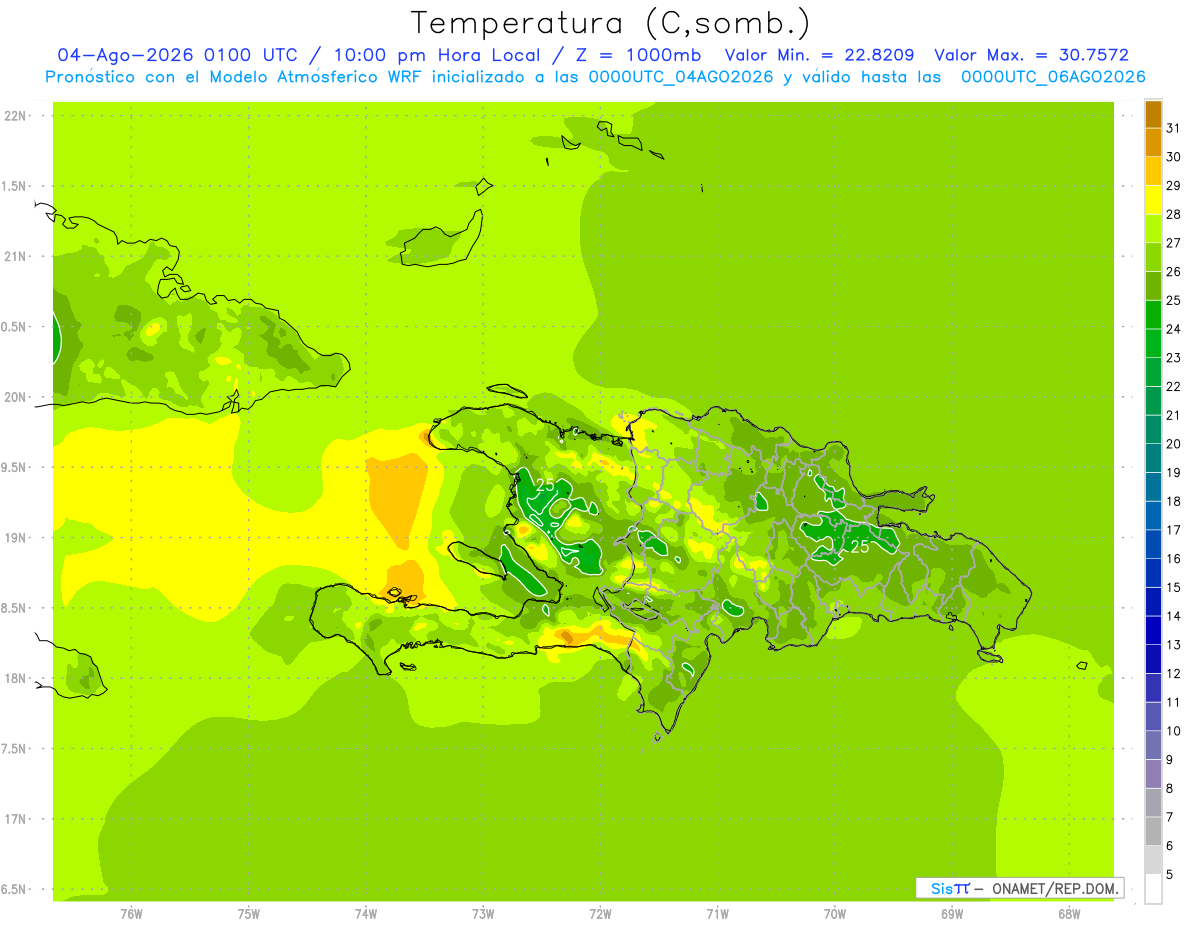Click longitude axis label '70W'

(x=835, y=914)
